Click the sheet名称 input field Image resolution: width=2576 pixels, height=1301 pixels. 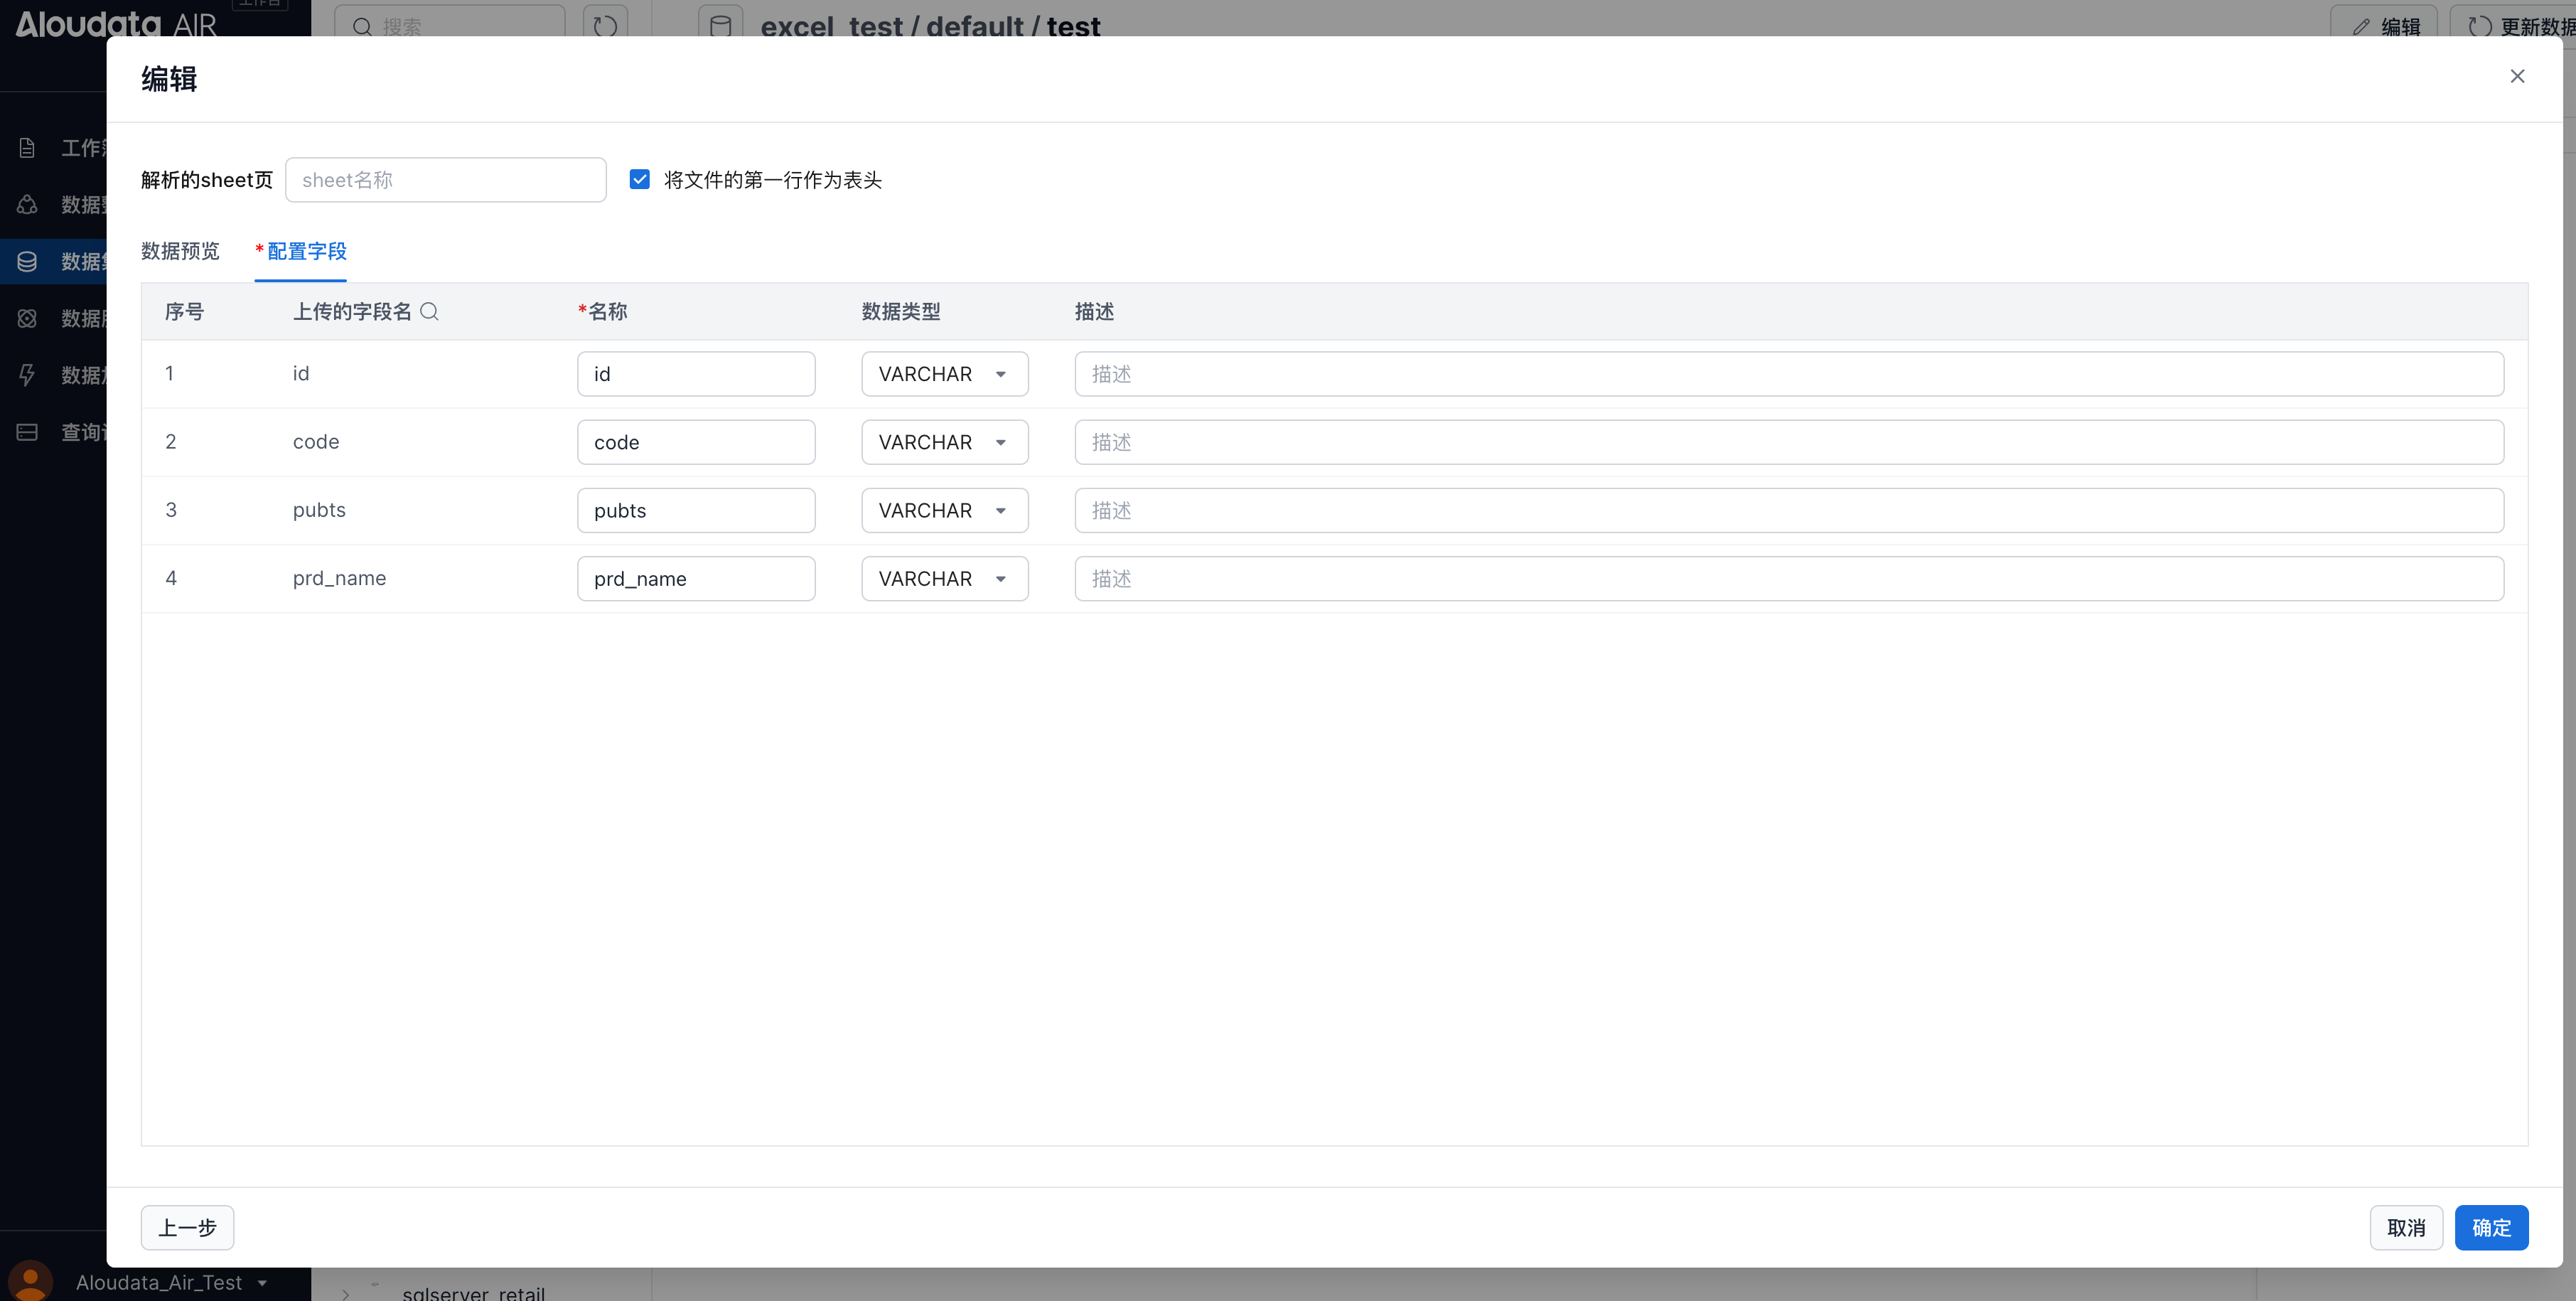(x=446, y=180)
